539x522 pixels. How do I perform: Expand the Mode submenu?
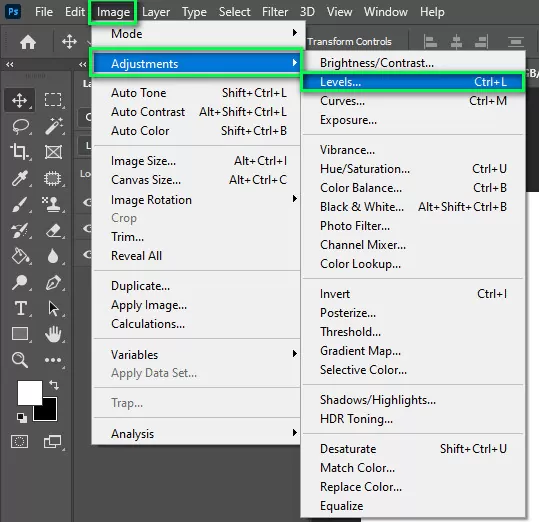196,33
